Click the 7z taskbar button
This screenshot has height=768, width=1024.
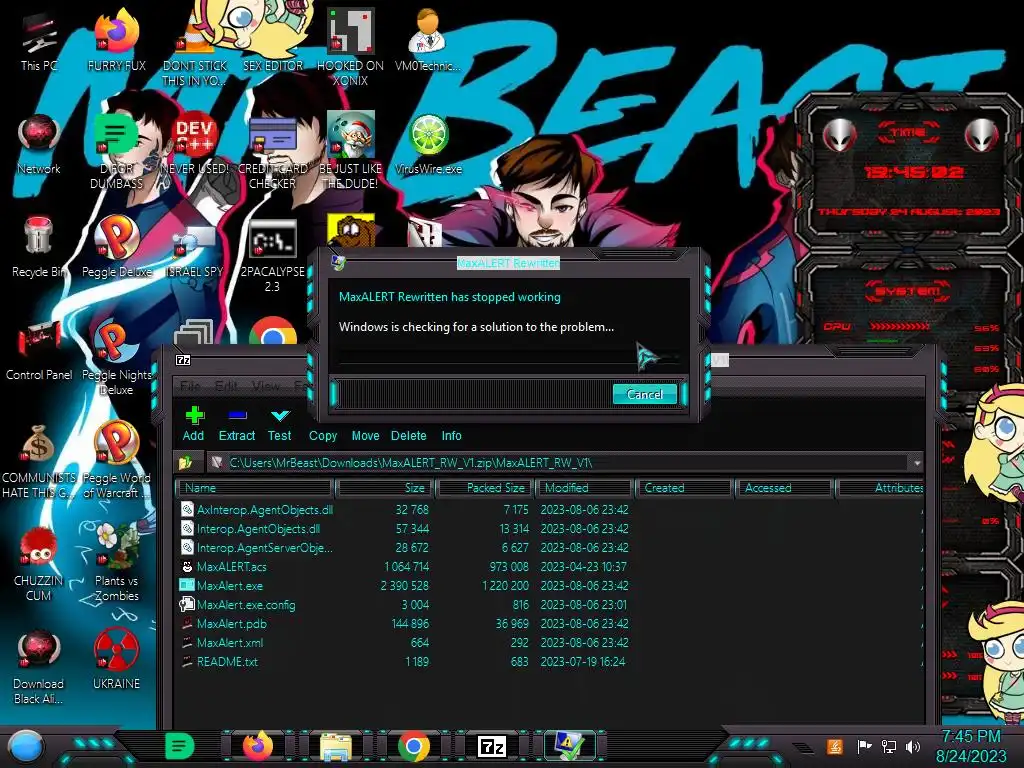pyautogui.click(x=492, y=746)
